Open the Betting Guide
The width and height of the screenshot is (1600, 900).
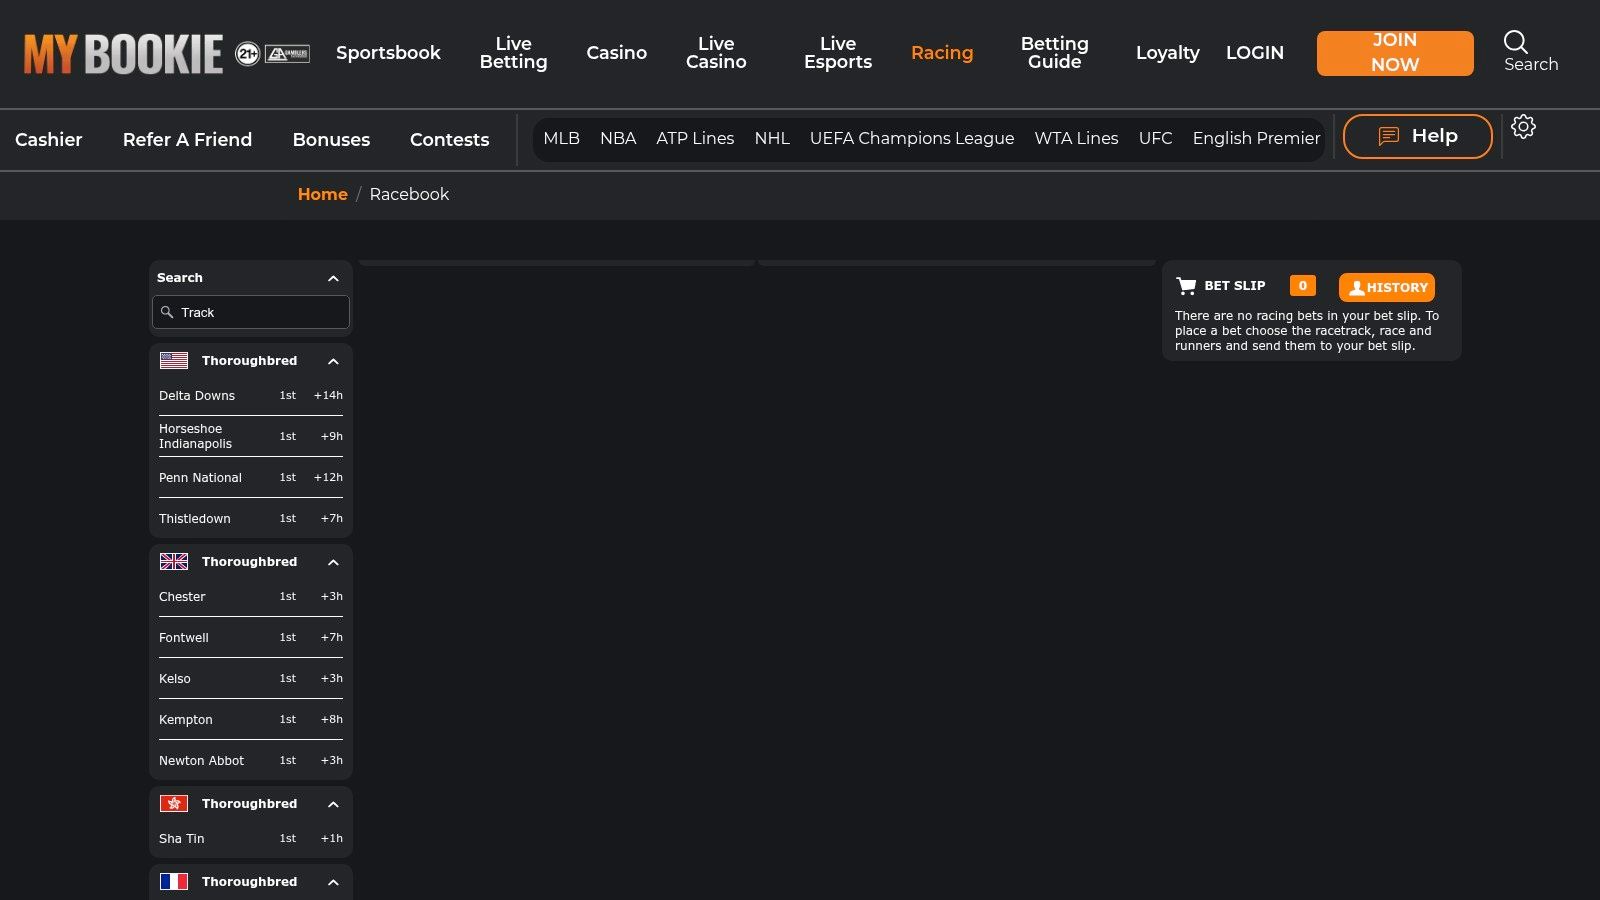(x=1054, y=53)
